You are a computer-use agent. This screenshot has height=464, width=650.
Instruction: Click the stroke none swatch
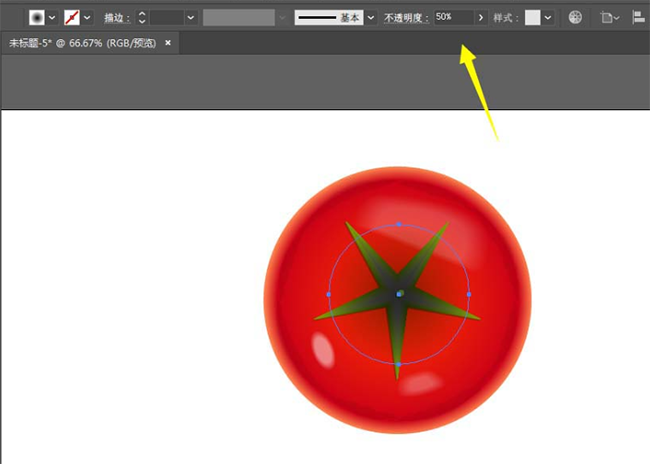(72, 18)
